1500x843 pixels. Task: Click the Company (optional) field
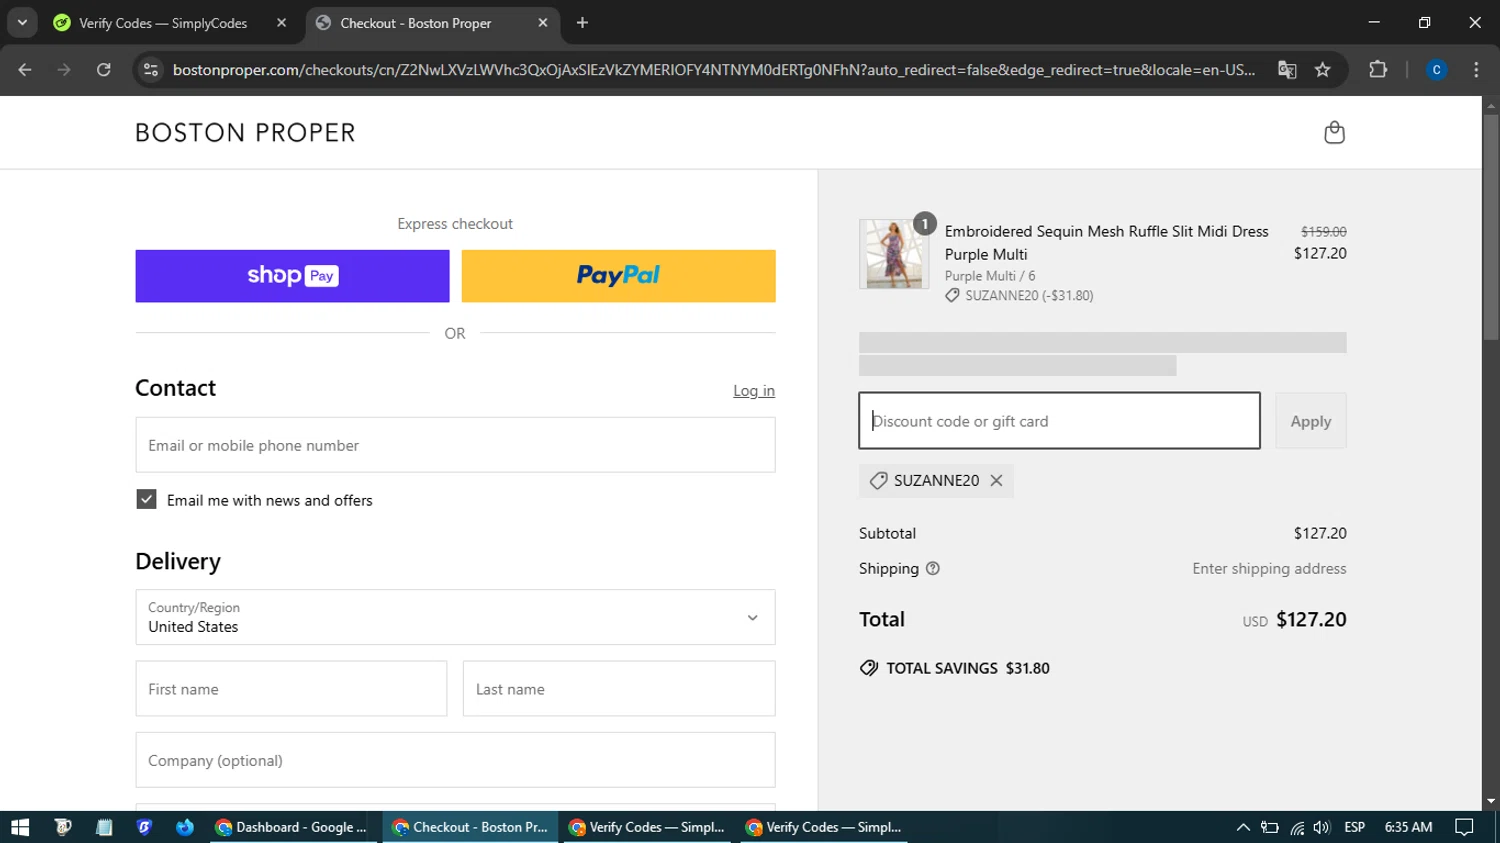point(455,760)
